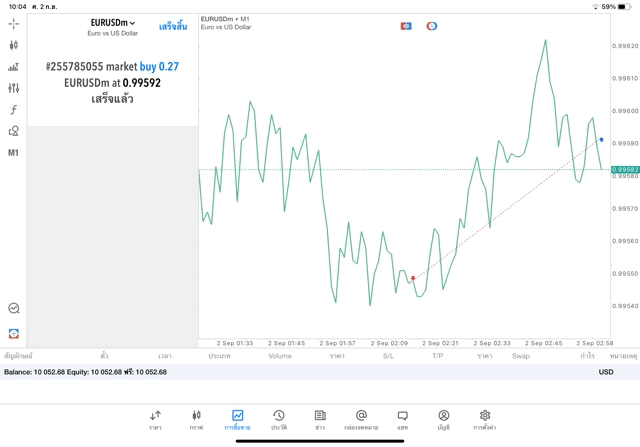This screenshot has width=640, height=447.
Task: Sort by the ประเภท type column
Action: point(219,356)
